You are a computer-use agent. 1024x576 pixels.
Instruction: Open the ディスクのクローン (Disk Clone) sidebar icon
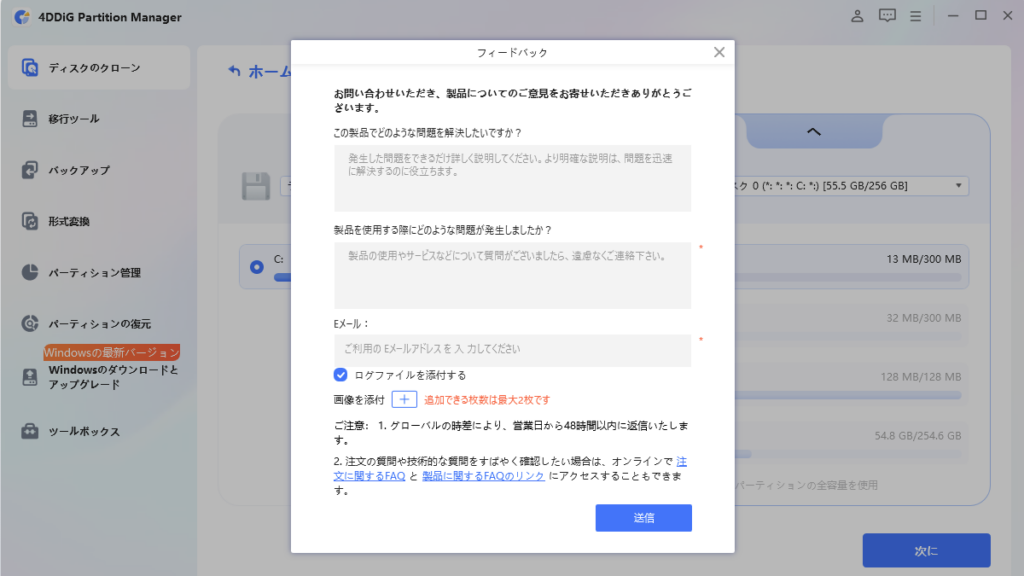point(32,68)
